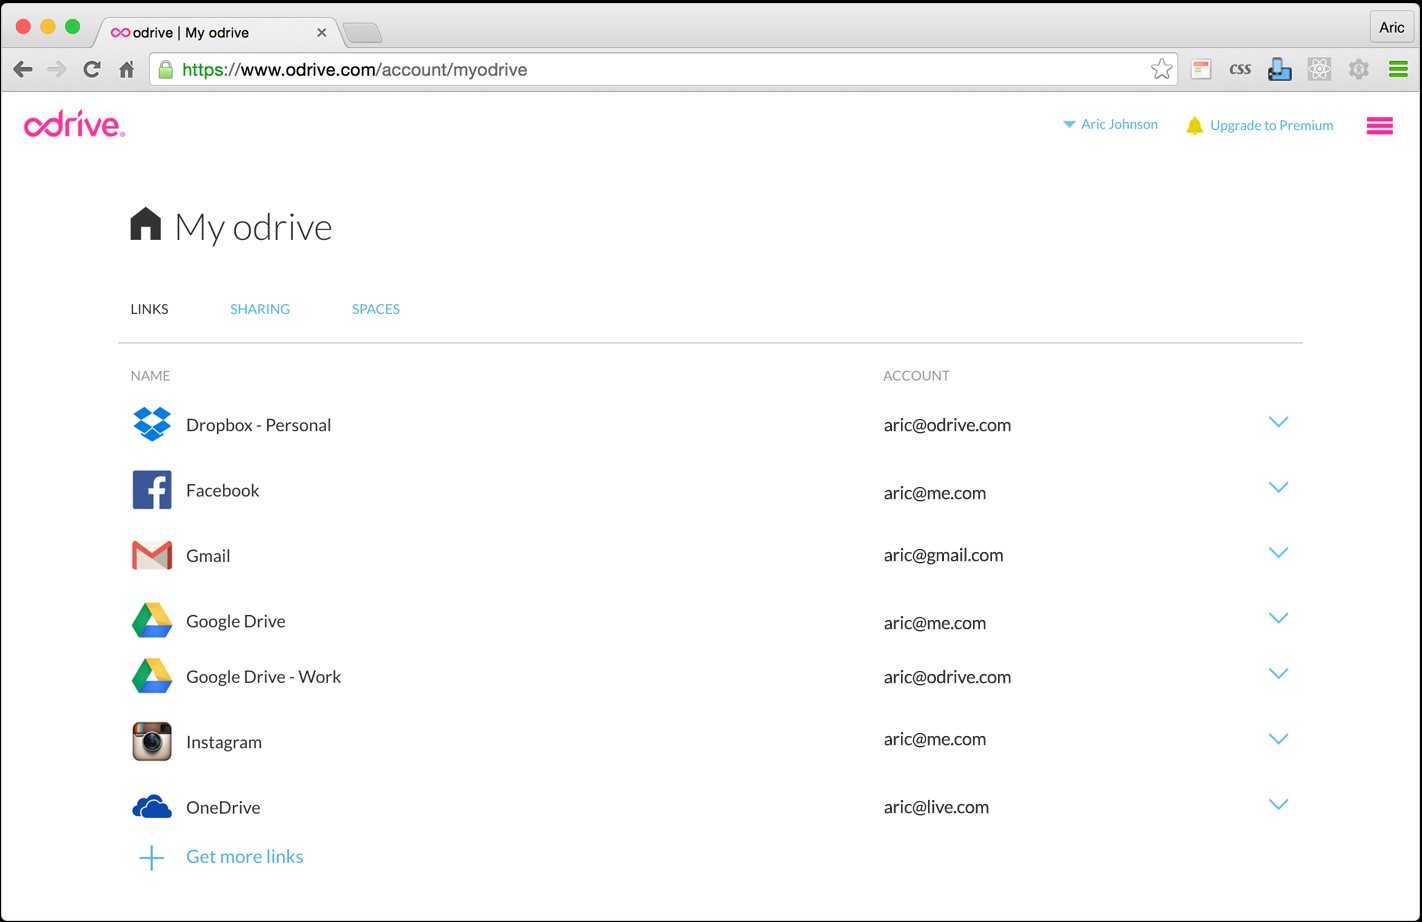Click the yellow bell icon near Upgrade to Premium
Image resolution: width=1422 pixels, height=922 pixels.
pyautogui.click(x=1195, y=125)
